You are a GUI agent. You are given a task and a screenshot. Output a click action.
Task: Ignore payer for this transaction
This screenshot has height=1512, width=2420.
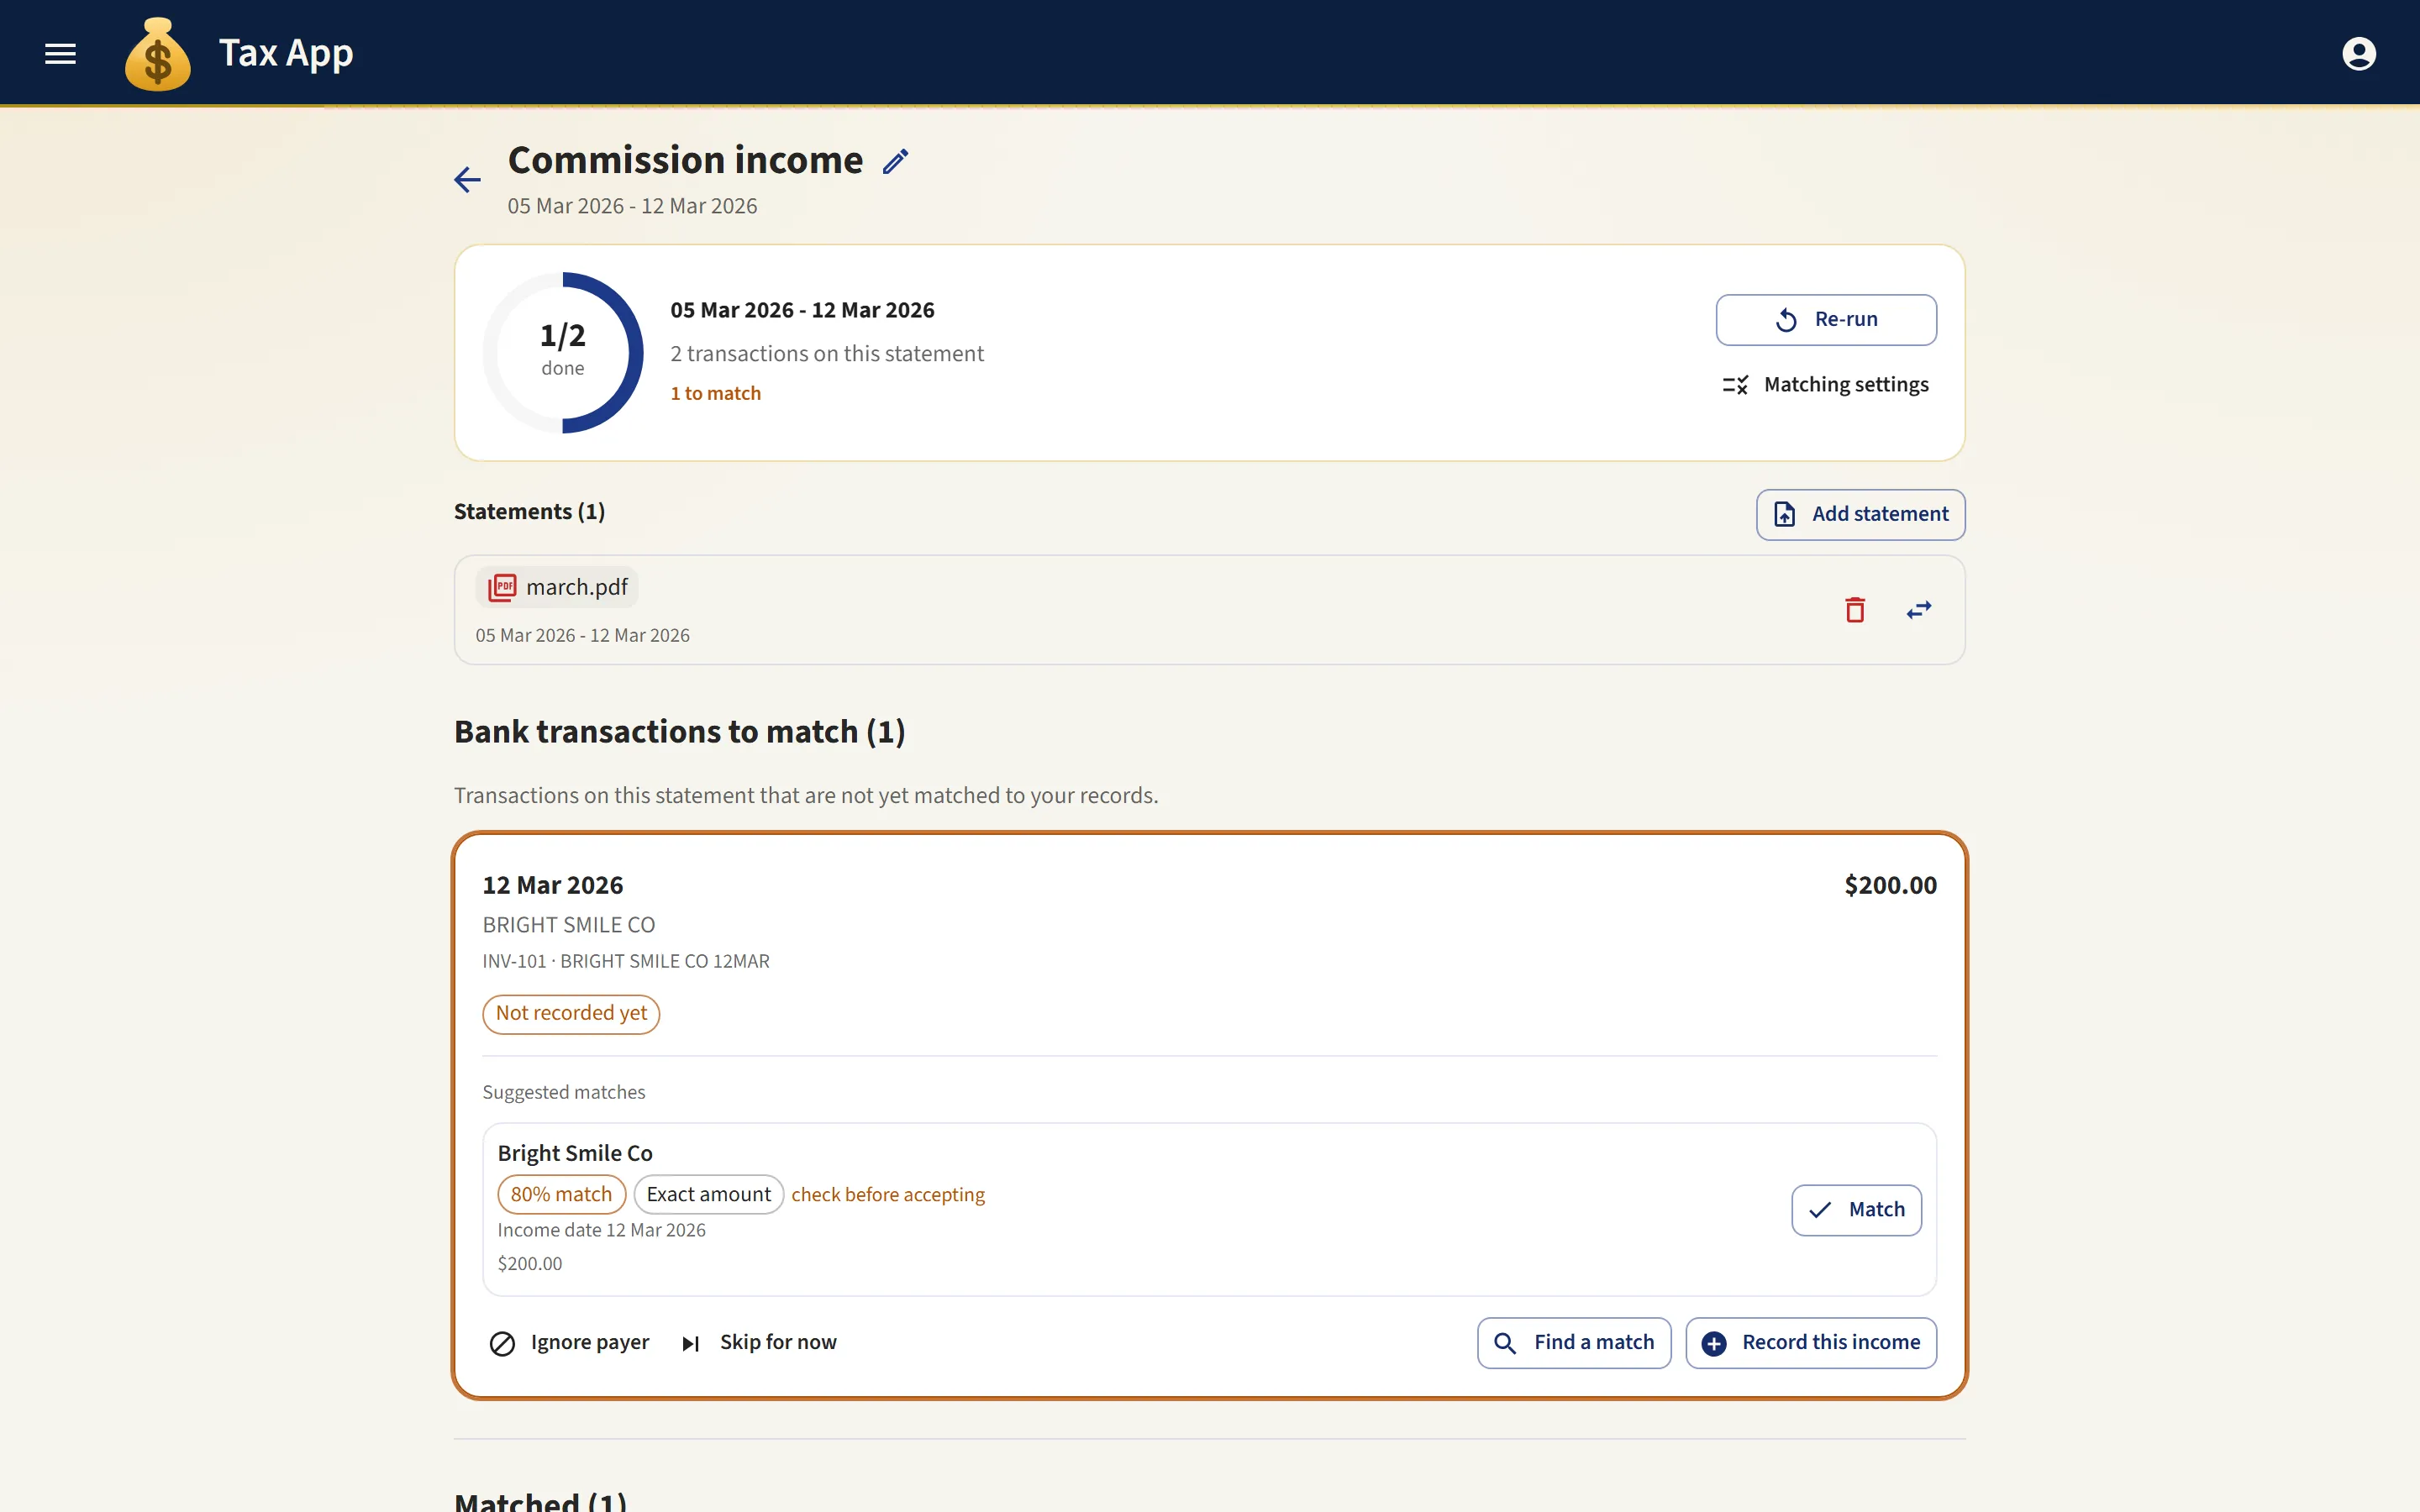point(569,1343)
